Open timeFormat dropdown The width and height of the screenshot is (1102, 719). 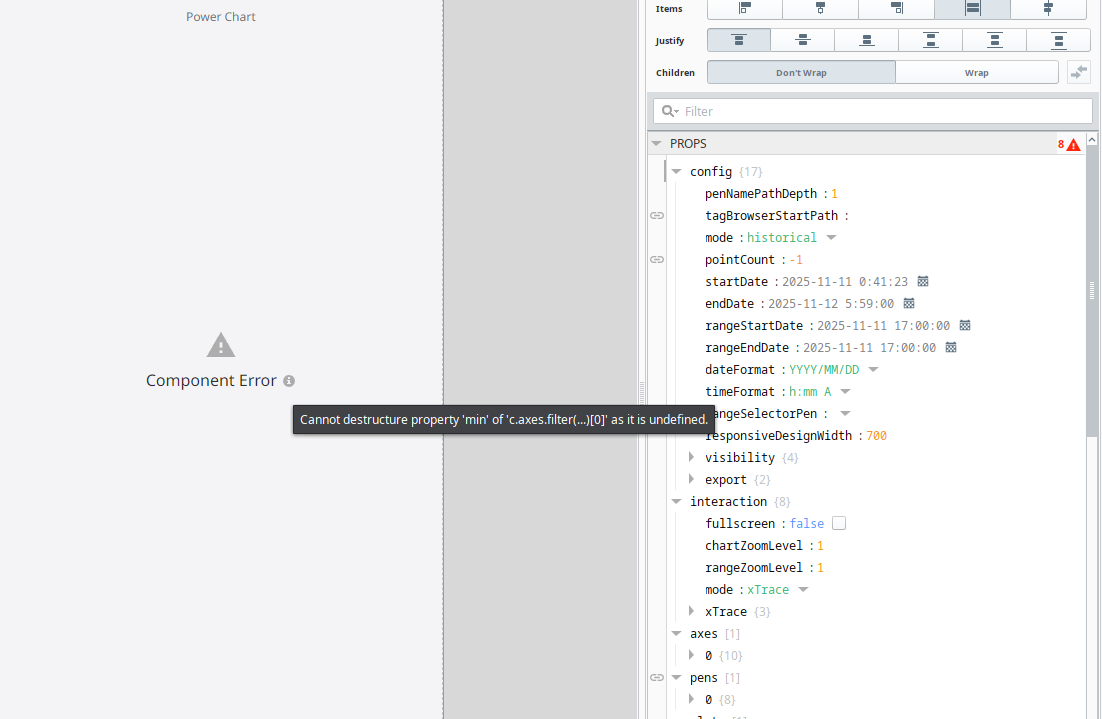click(845, 391)
